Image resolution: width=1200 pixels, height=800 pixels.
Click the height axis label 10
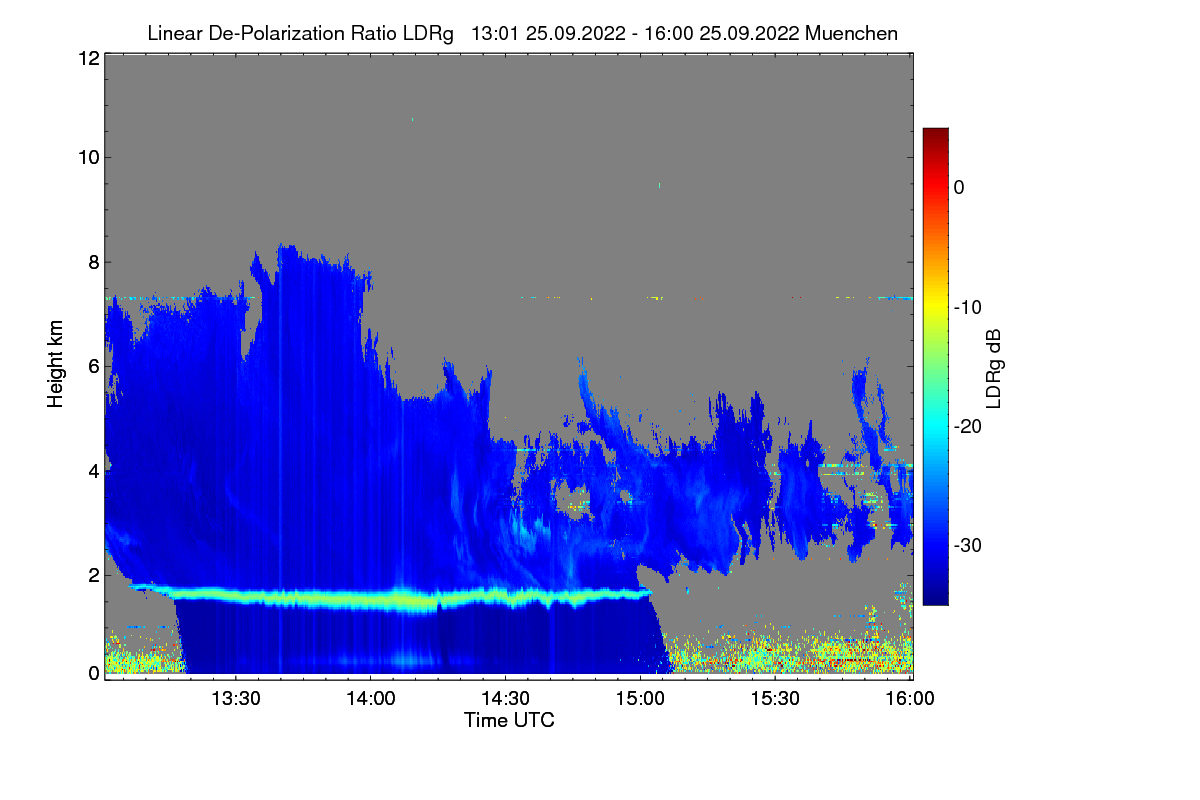87,157
